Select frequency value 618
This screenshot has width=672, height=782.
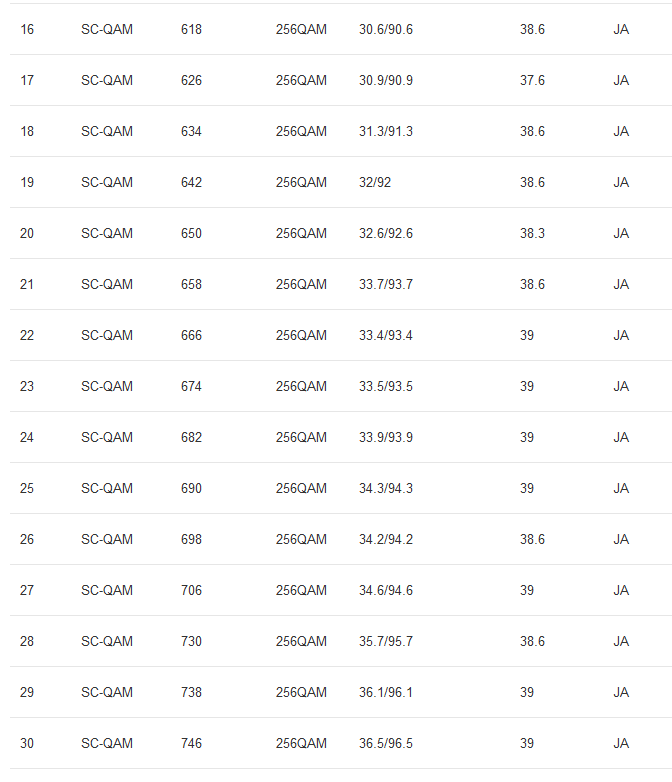click(x=191, y=30)
